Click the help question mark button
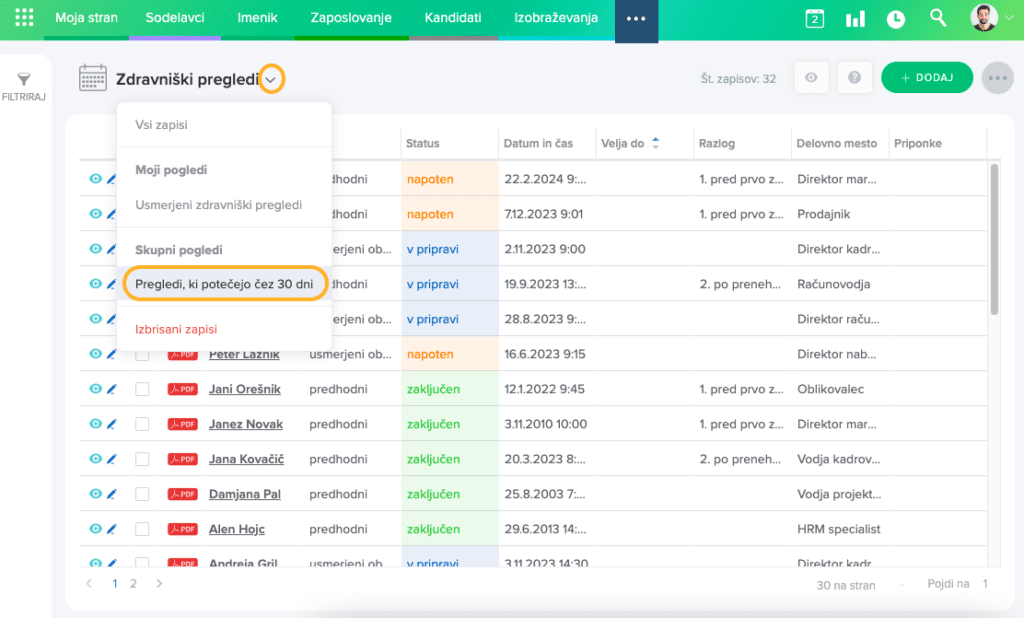 pyautogui.click(x=854, y=78)
